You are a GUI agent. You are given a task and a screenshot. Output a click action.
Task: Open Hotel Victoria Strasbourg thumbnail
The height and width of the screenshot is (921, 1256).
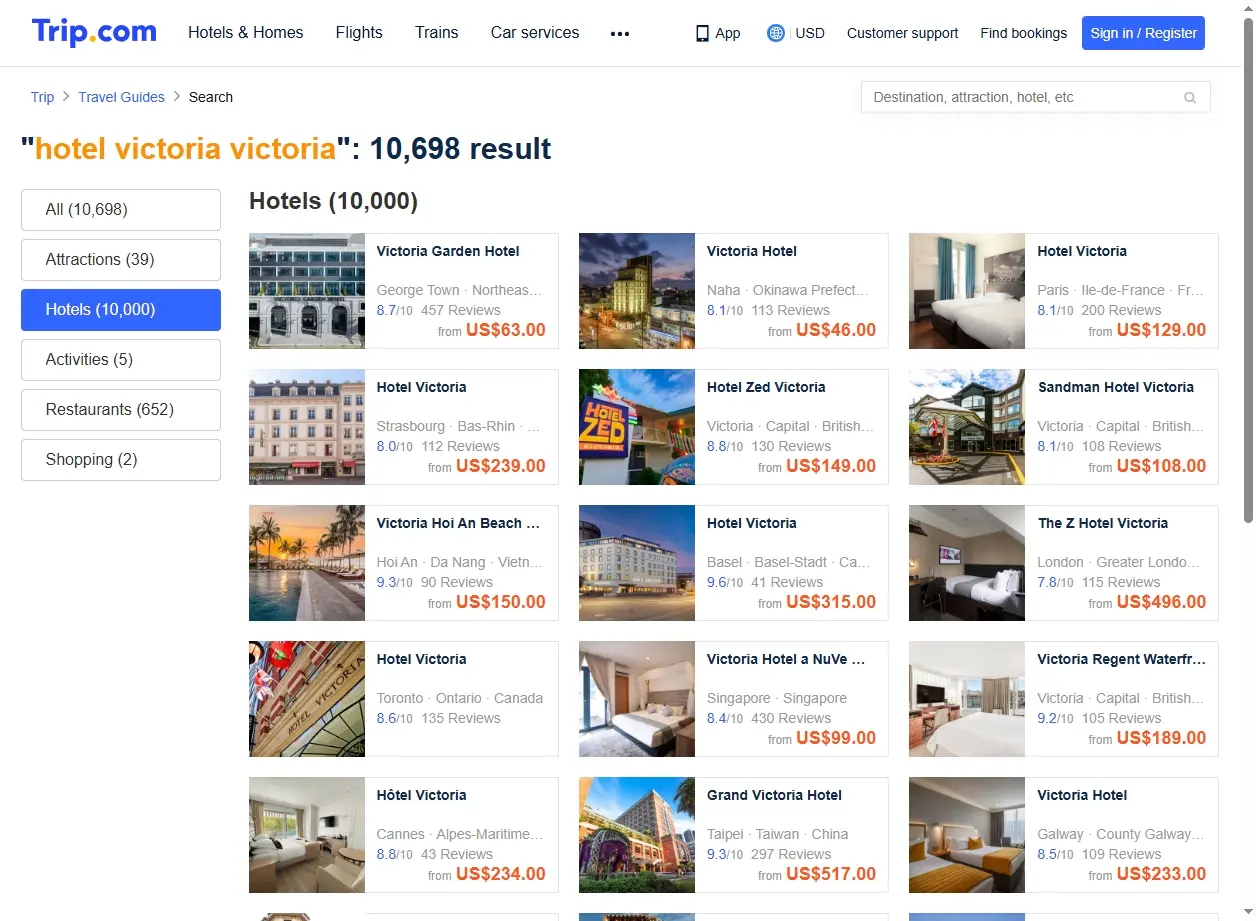click(307, 427)
